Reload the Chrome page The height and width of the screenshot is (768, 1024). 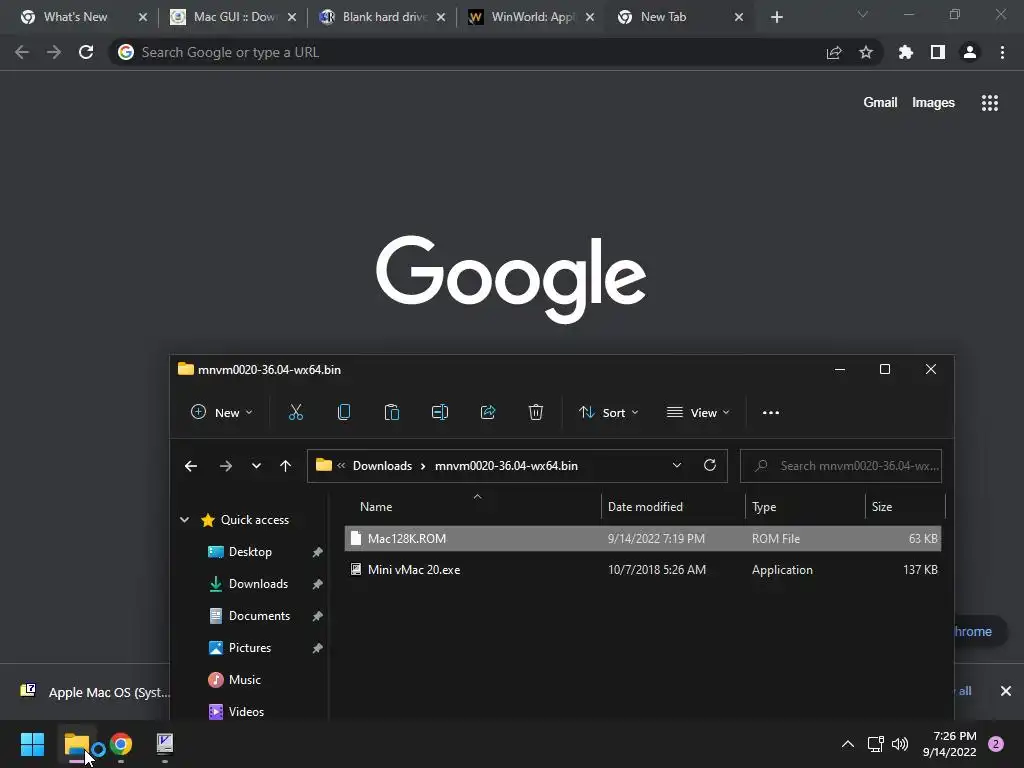86,52
